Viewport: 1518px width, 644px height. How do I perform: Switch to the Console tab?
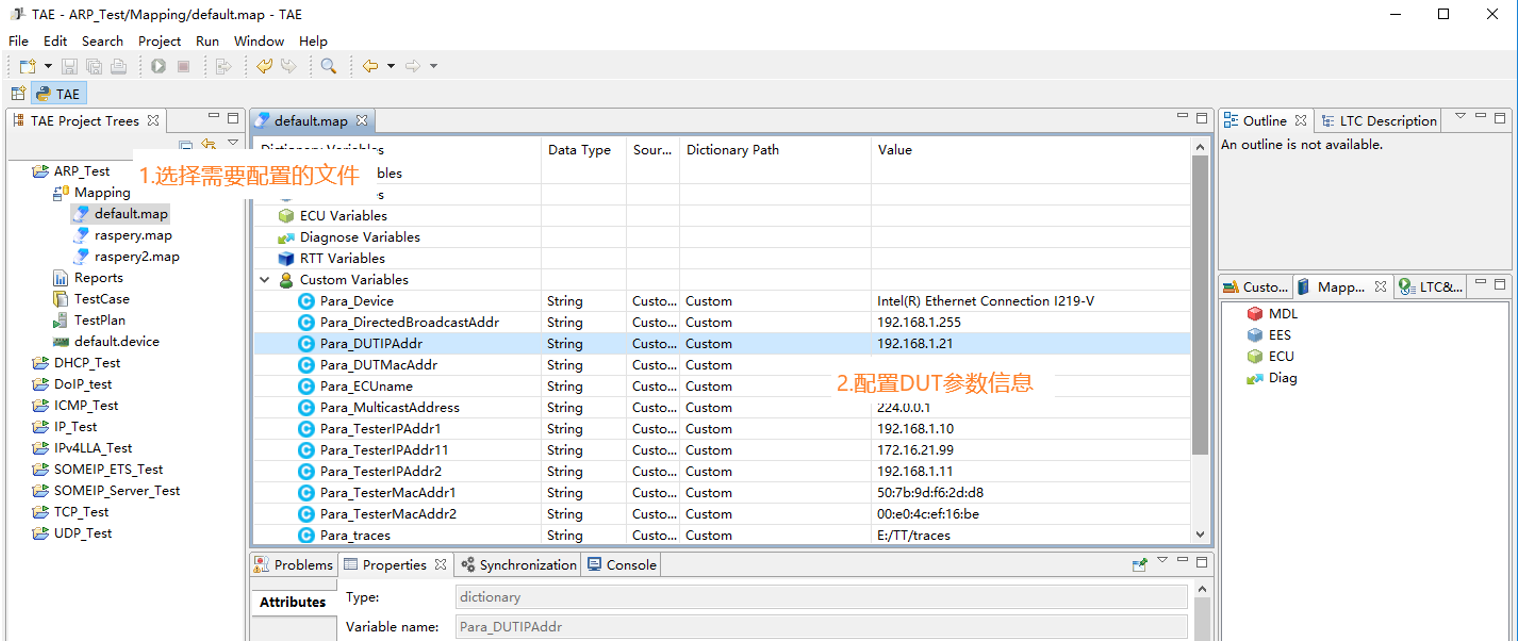click(x=622, y=565)
